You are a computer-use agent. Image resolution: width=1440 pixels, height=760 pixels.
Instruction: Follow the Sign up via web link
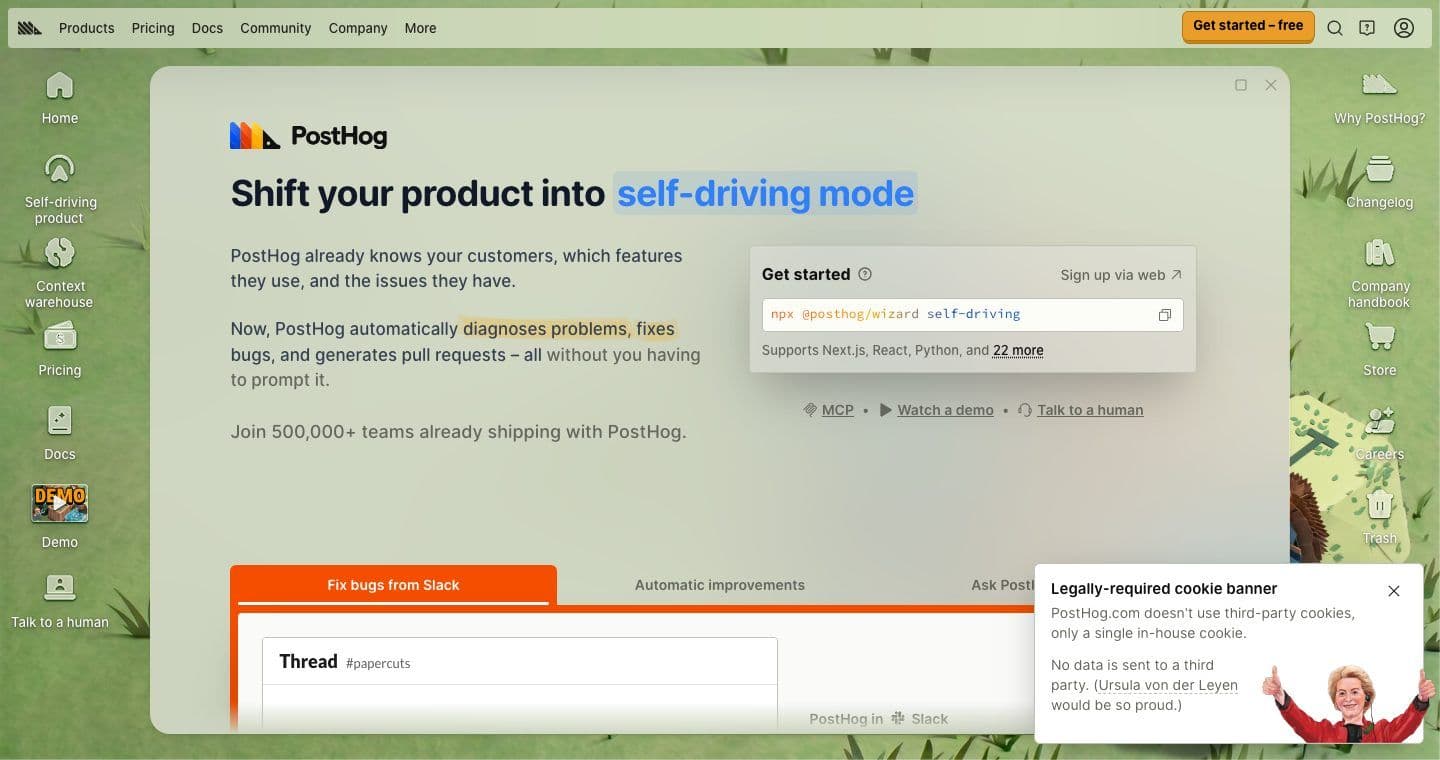click(x=1121, y=275)
